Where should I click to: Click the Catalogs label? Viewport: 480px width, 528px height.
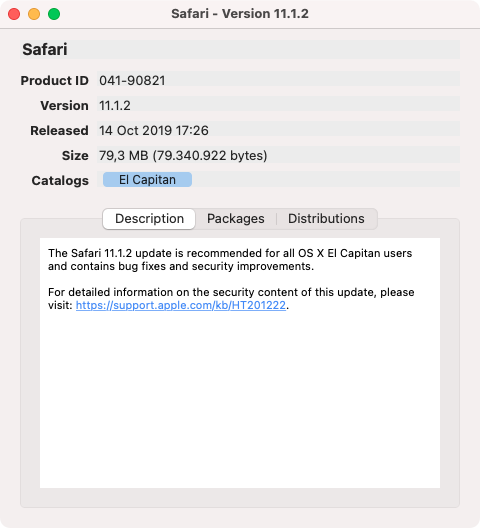pos(60,180)
